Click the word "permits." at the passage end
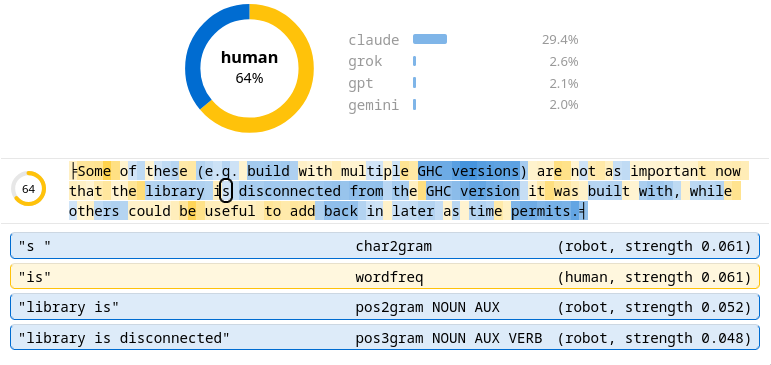Viewport: 771px width, 365px height. 546,212
